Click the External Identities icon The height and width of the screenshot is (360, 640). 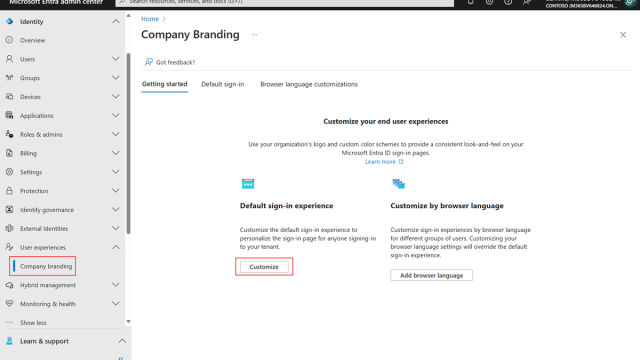coord(9,228)
